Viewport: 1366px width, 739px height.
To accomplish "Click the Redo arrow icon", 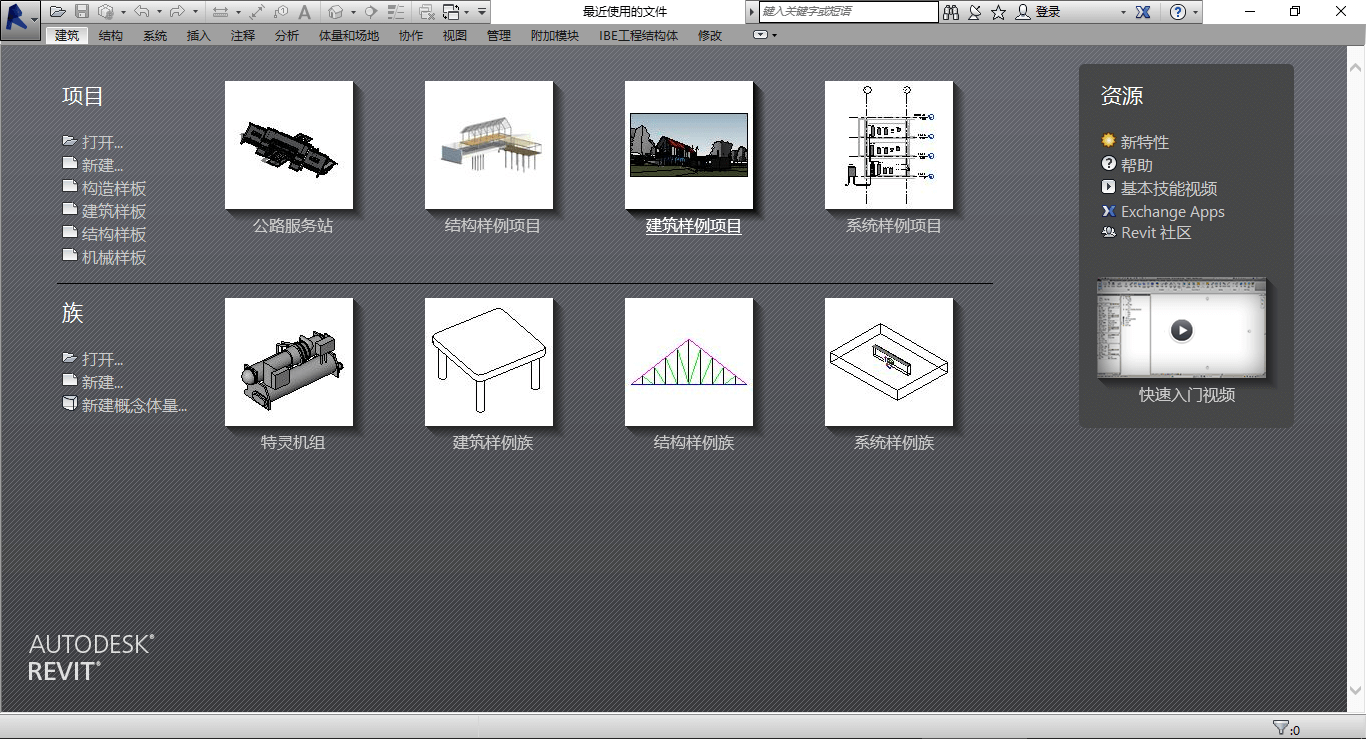I will 177,12.
